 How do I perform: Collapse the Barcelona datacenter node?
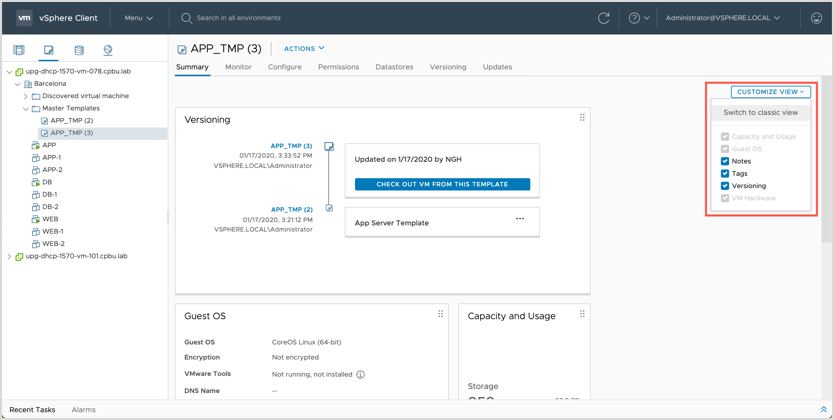[18, 83]
